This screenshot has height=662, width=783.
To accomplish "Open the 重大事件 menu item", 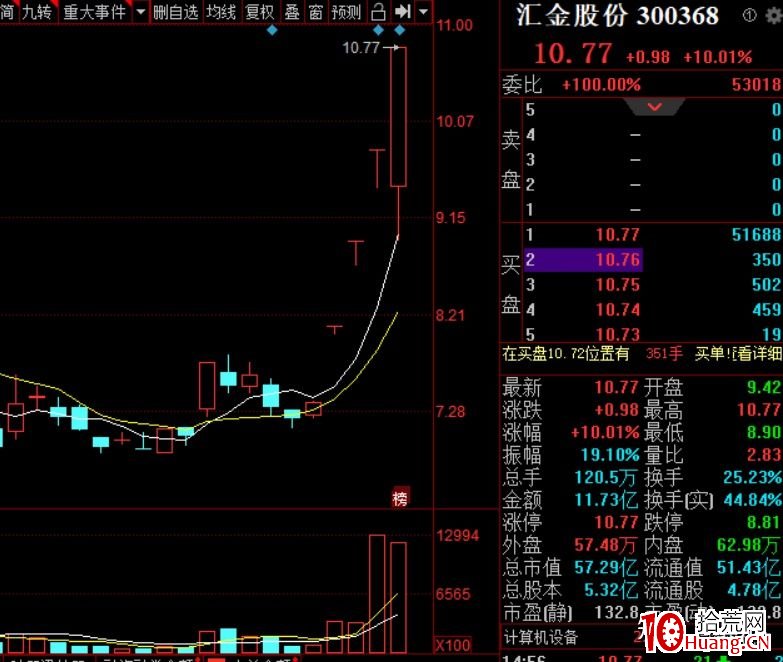I will tap(95, 11).
